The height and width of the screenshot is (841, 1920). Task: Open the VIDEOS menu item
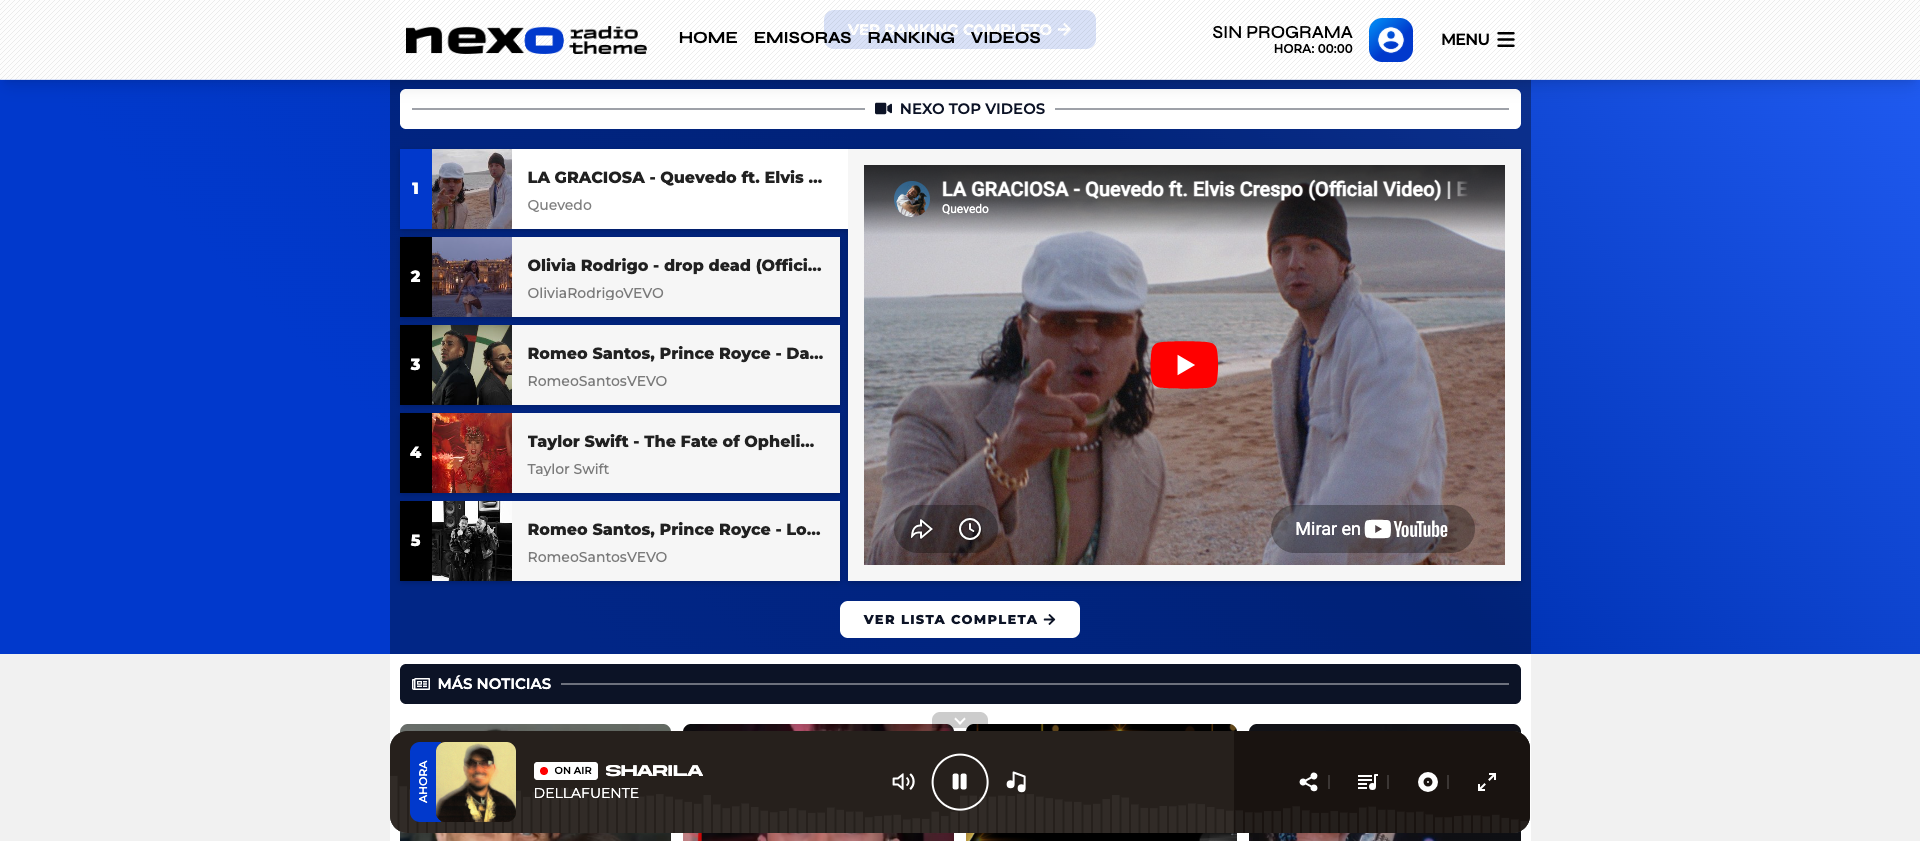(x=1005, y=37)
